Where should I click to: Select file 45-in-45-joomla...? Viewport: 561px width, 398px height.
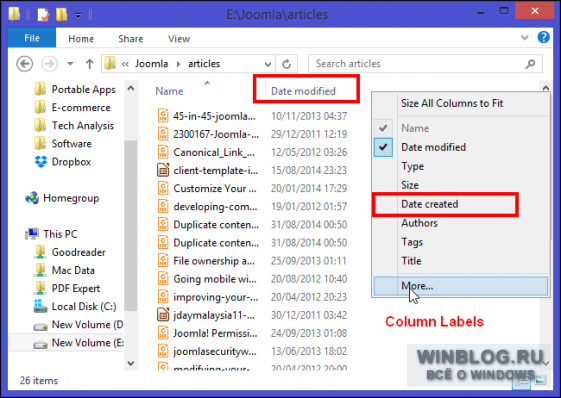(214, 116)
